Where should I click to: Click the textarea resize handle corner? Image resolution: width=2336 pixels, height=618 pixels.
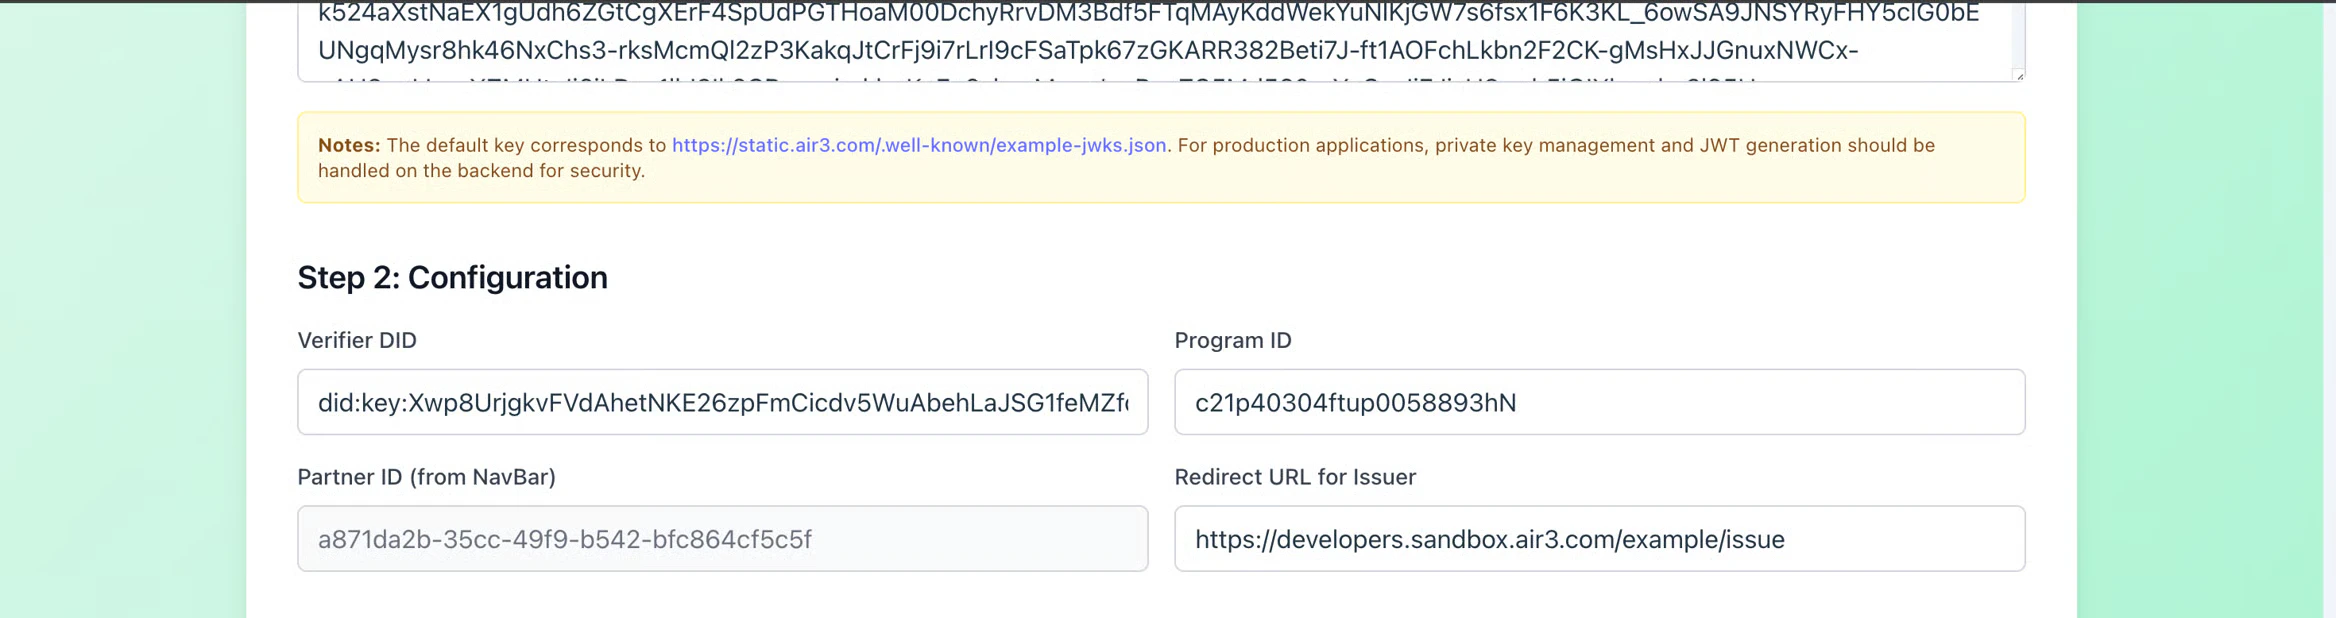[2018, 75]
